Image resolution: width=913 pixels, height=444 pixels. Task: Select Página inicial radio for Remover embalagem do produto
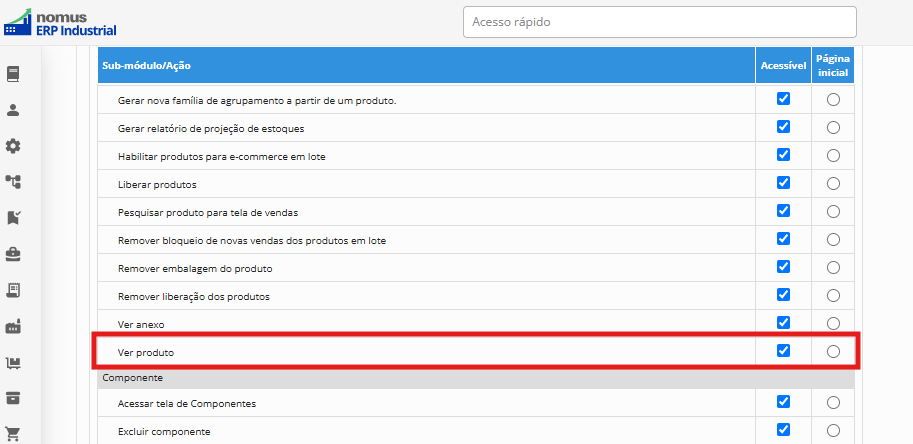click(833, 268)
